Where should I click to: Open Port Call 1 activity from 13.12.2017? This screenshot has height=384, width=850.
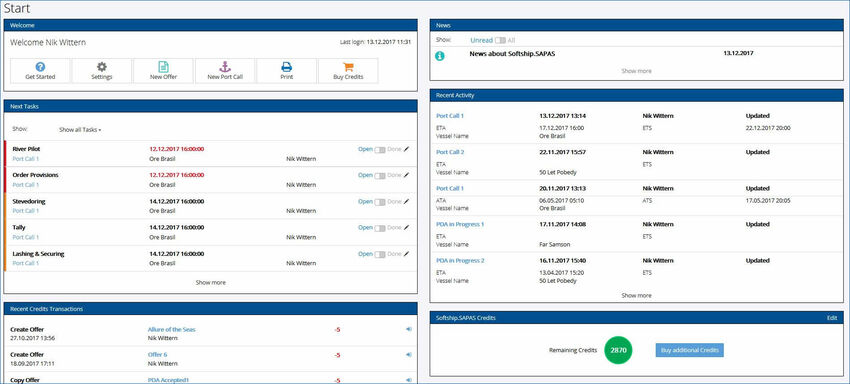pyautogui.click(x=450, y=116)
